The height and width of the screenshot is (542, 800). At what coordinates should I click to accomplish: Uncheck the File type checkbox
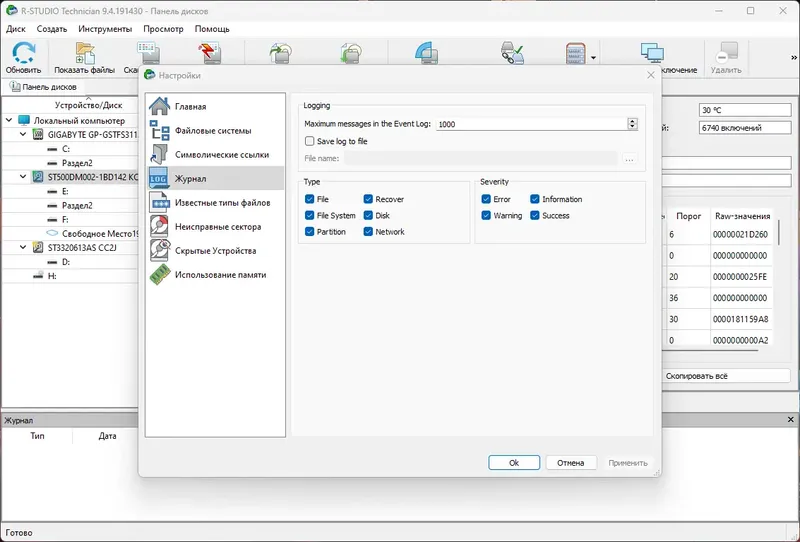tap(309, 199)
